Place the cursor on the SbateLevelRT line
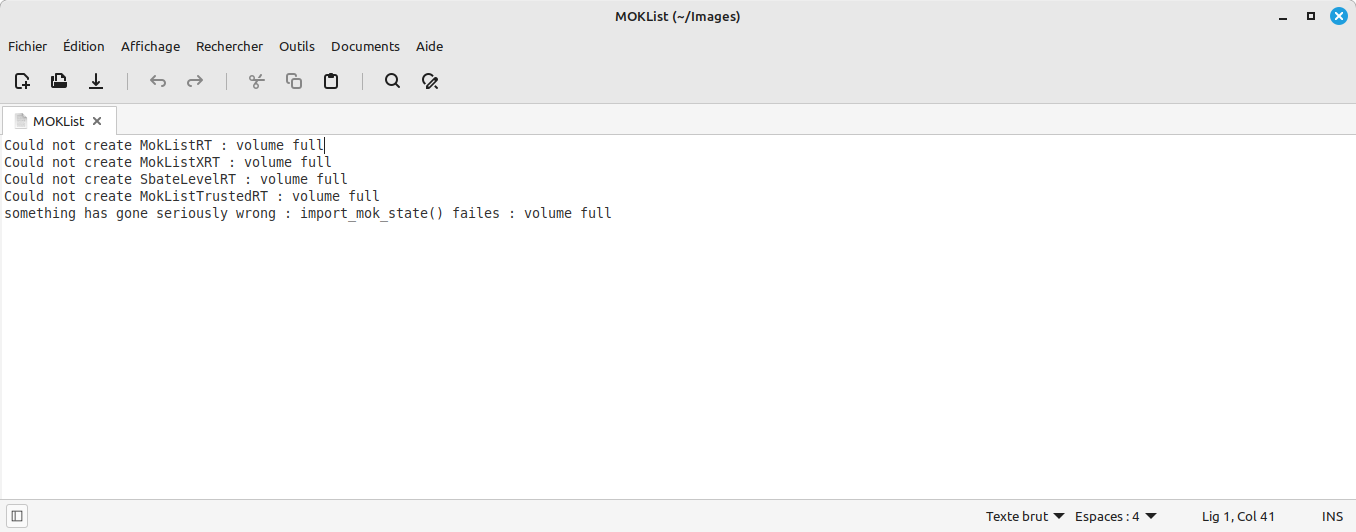This screenshot has width=1356, height=532. pyautogui.click(x=176, y=179)
